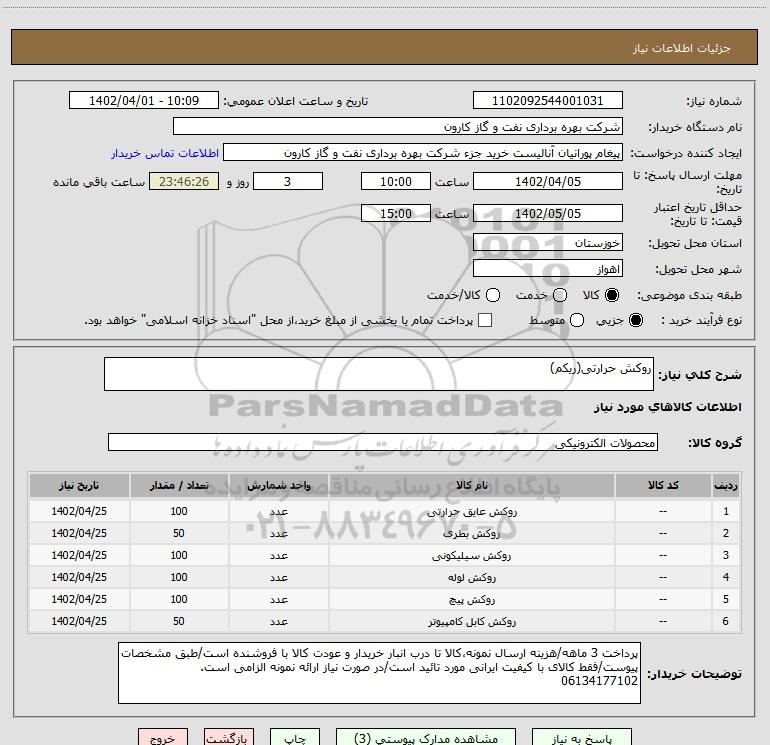The height and width of the screenshot is (745, 770).
Task: Toggle the اسناد خزانه اسلامی payment checkbox
Action: (485, 320)
